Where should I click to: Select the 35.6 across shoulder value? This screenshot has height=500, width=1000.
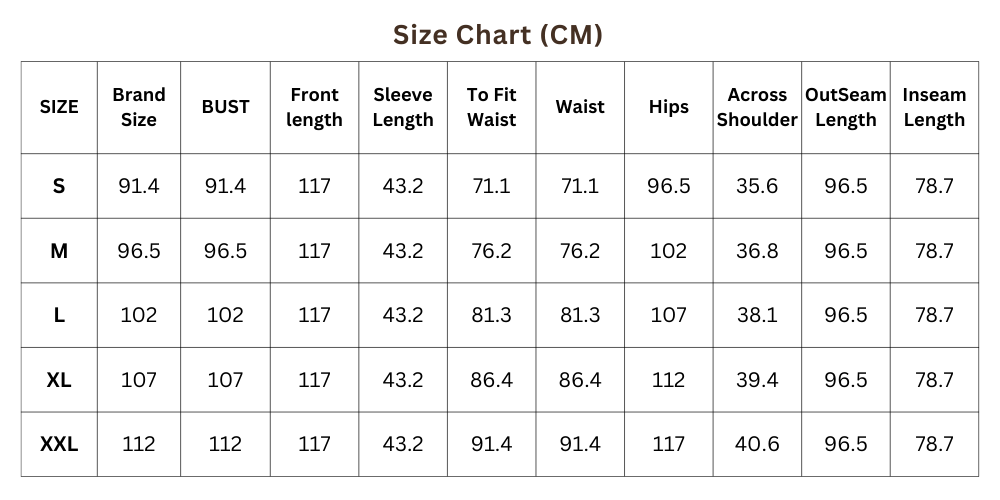[757, 186]
